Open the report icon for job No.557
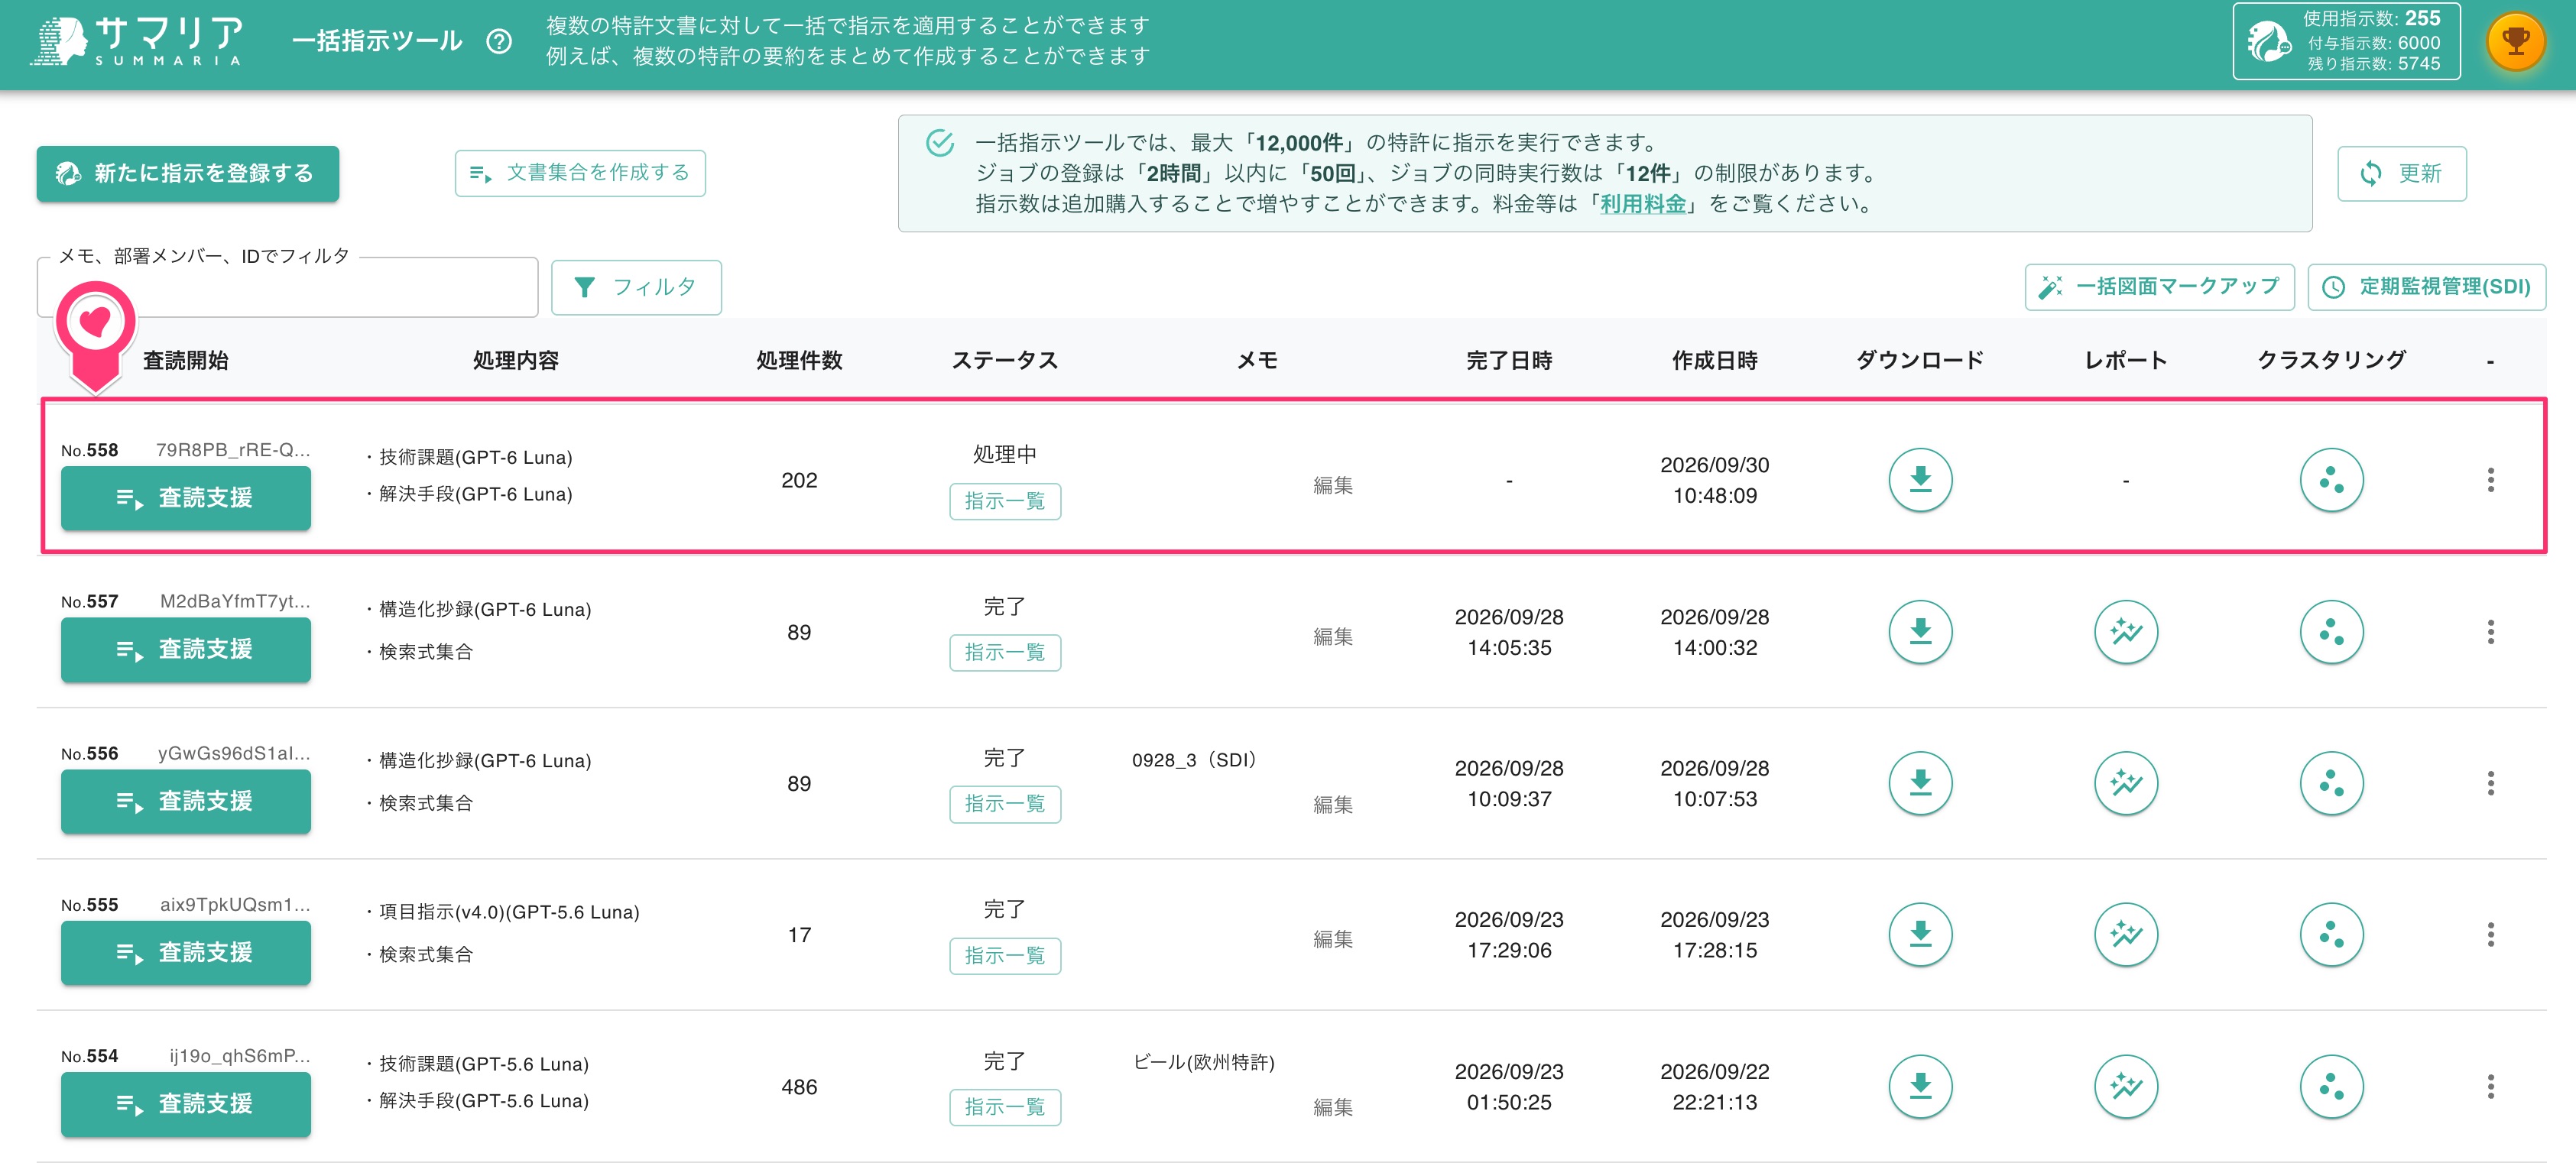This screenshot has height=1163, width=2576. 2125,632
